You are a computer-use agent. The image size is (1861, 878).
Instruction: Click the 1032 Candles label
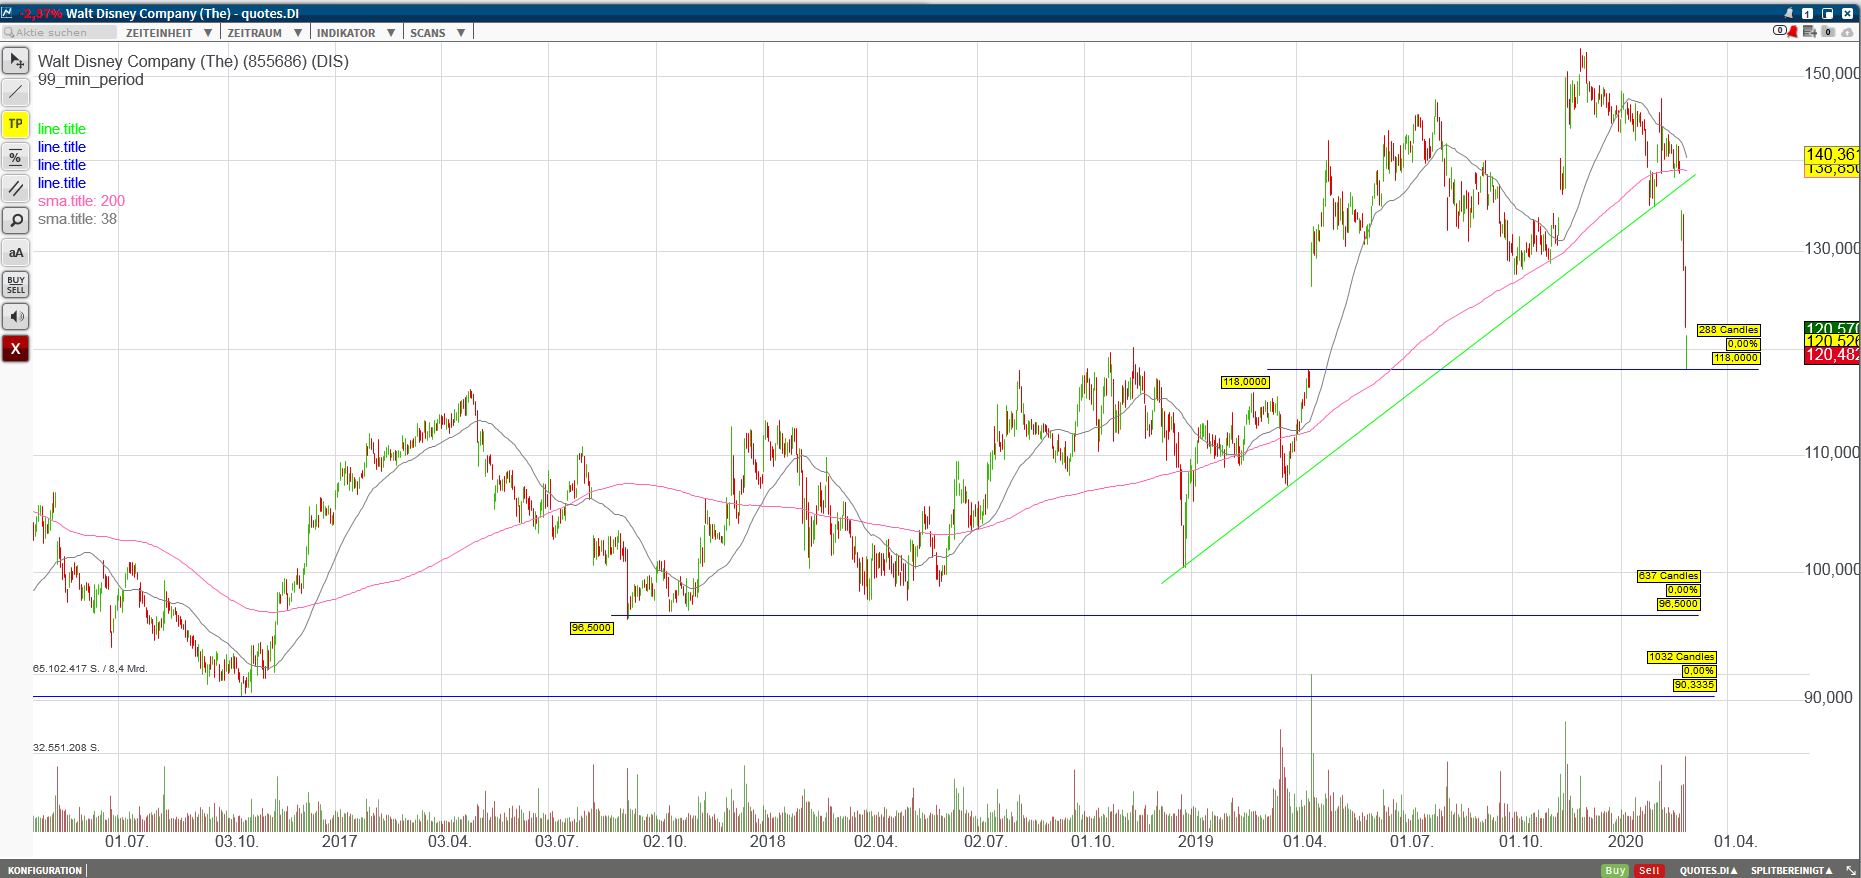pyautogui.click(x=1681, y=657)
